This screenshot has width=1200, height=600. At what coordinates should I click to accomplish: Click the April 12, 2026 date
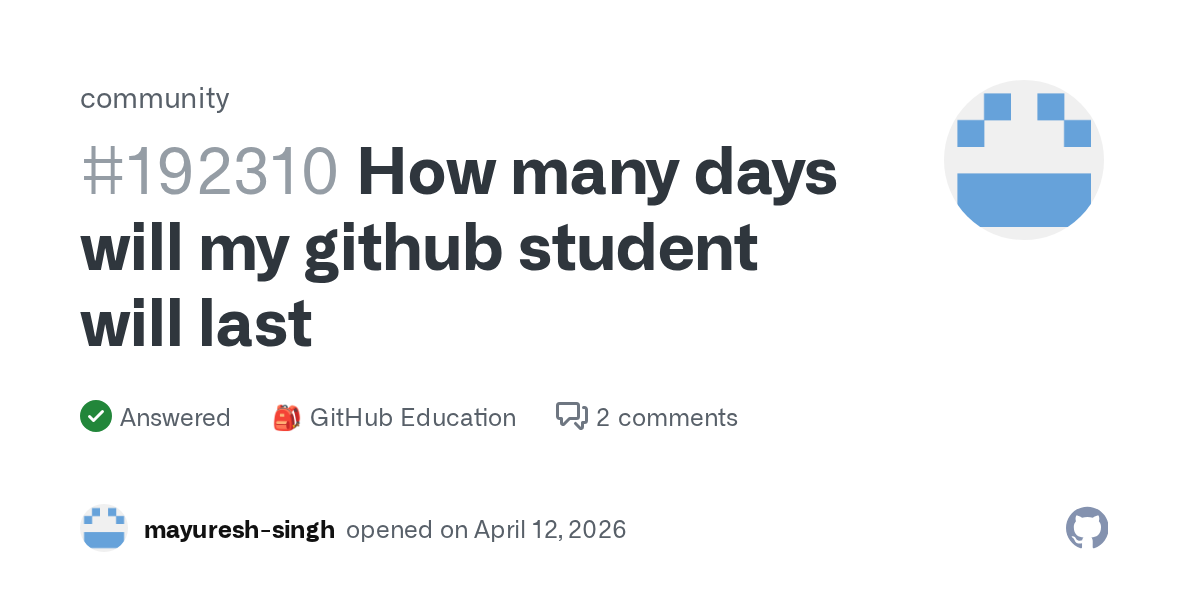click(x=550, y=529)
